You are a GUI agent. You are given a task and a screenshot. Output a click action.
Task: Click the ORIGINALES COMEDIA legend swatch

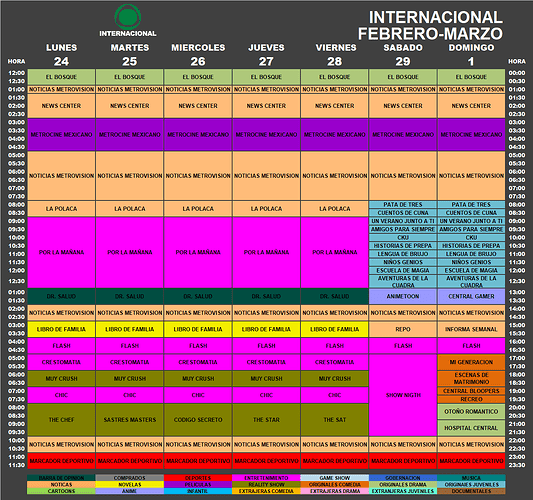(334, 484)
